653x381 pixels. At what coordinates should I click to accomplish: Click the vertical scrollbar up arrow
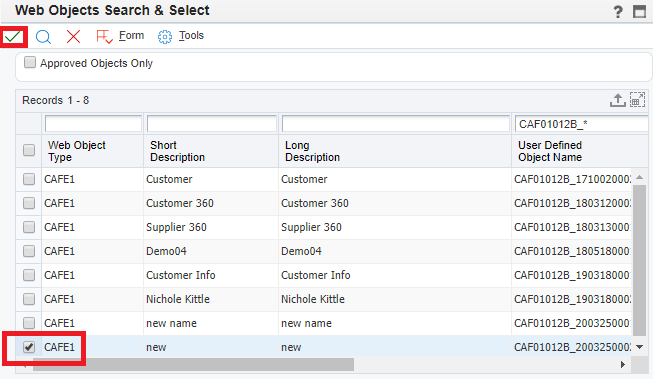(640, 177)
